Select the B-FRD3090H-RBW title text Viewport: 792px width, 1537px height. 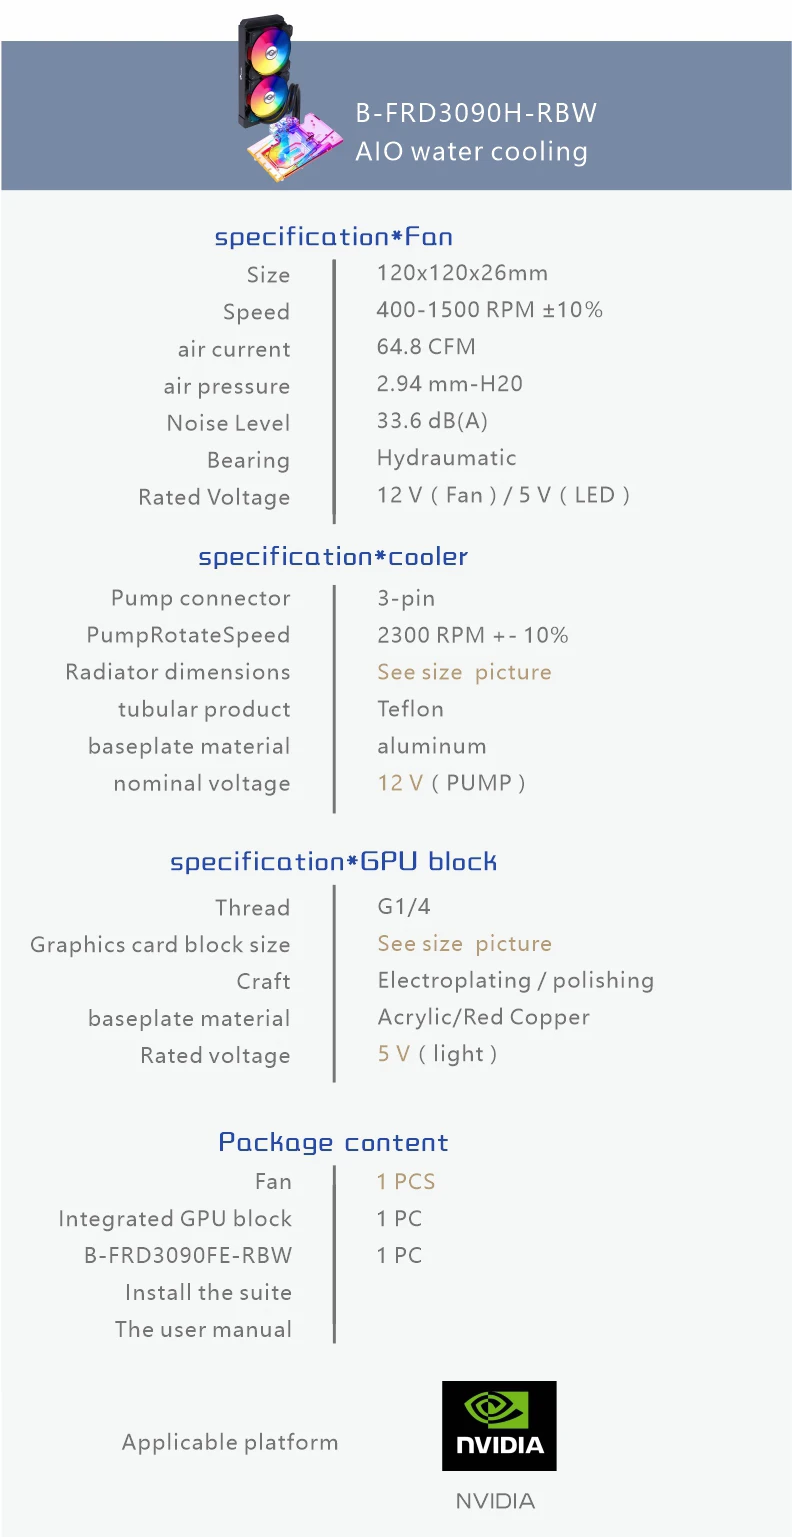click(476, 113)
